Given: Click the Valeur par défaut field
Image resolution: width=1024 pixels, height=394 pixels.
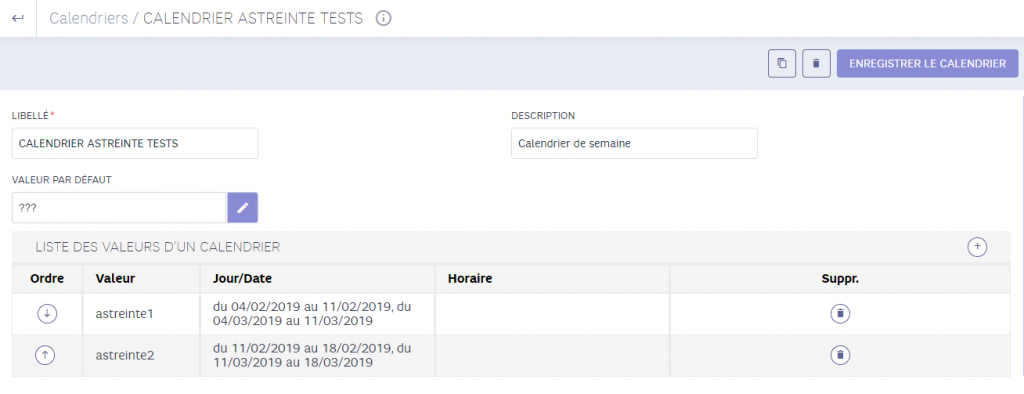Looking at the screenshot, I should click(x=120, y=208).
